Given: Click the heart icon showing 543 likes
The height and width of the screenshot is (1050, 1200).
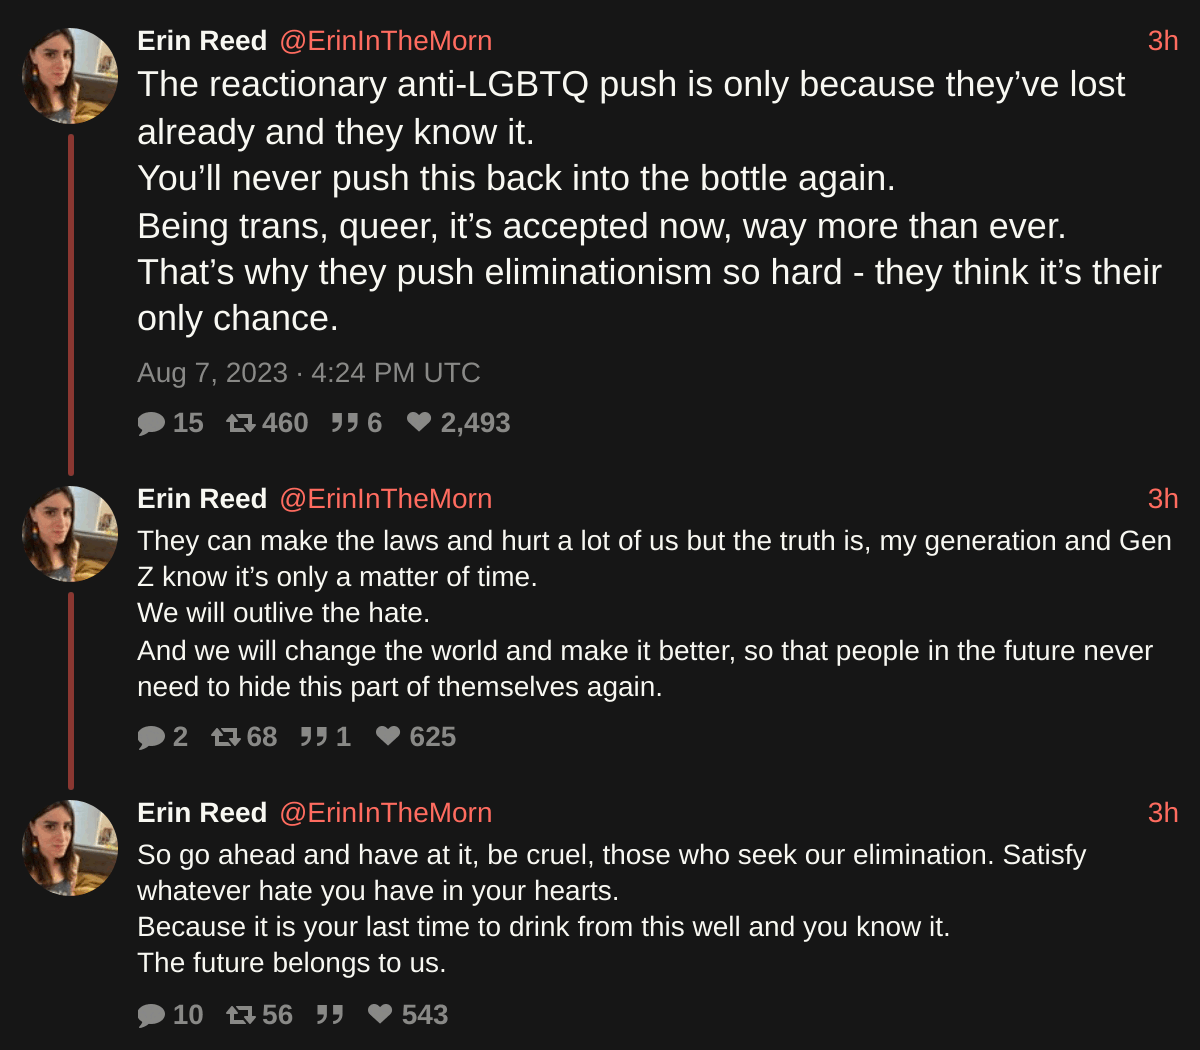Looking at the screenshot, I should pos(380,1015).
